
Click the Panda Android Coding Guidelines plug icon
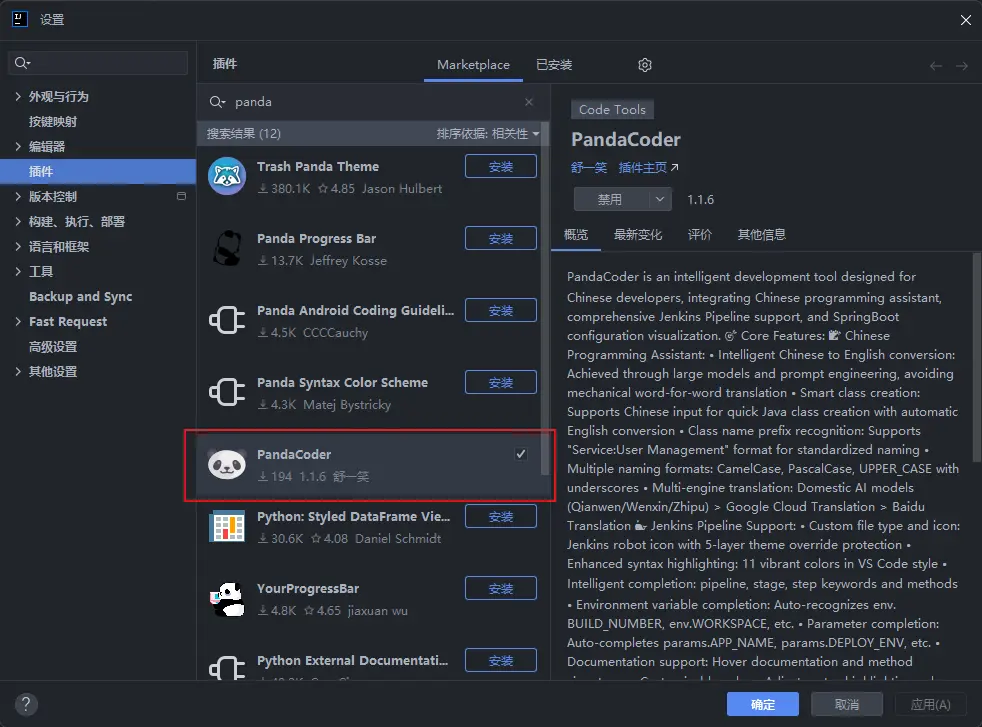(x=227, y=320)
